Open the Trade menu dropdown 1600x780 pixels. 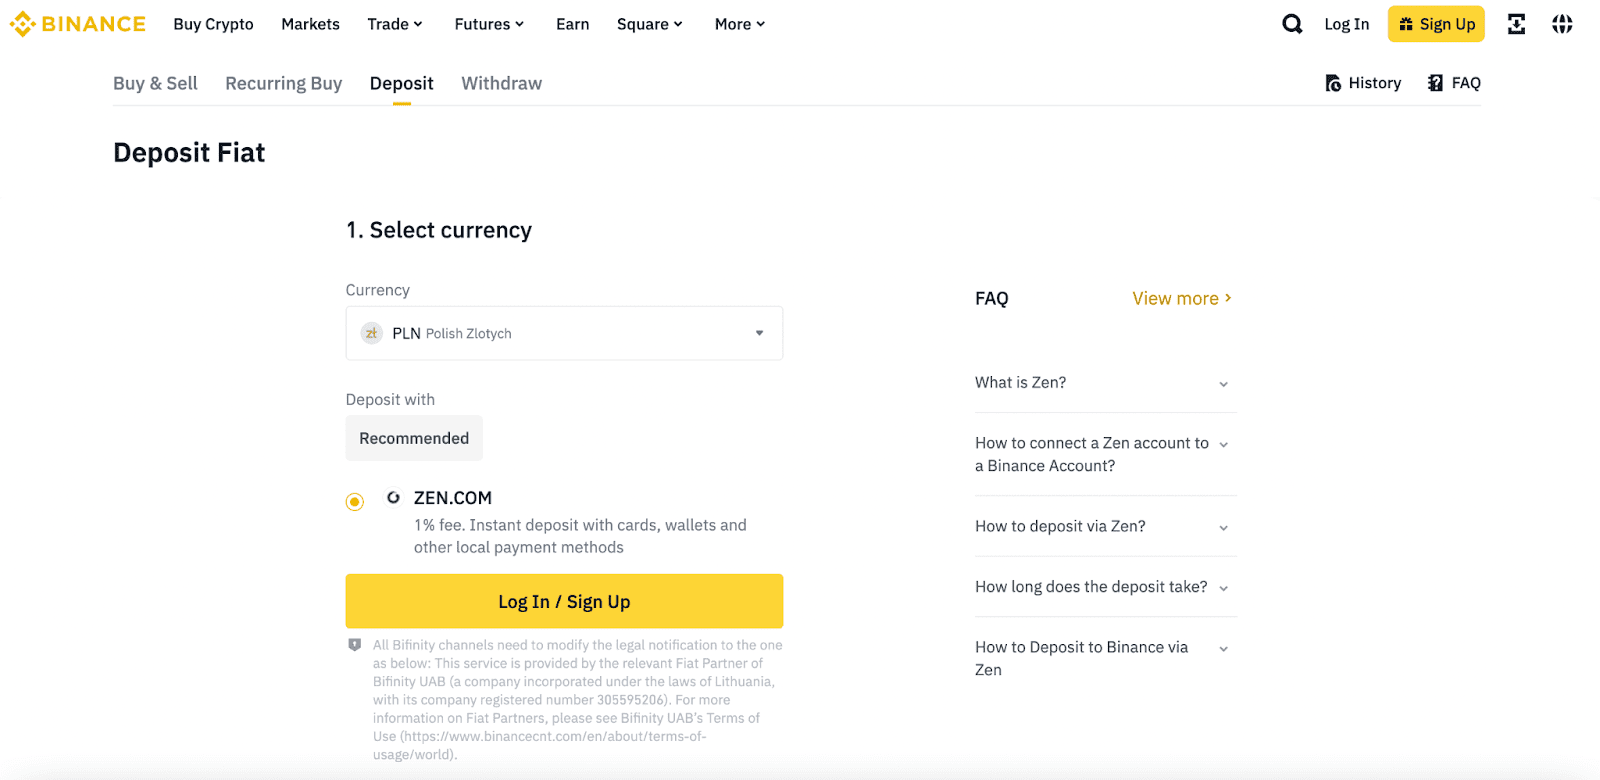tap(395, 24)
